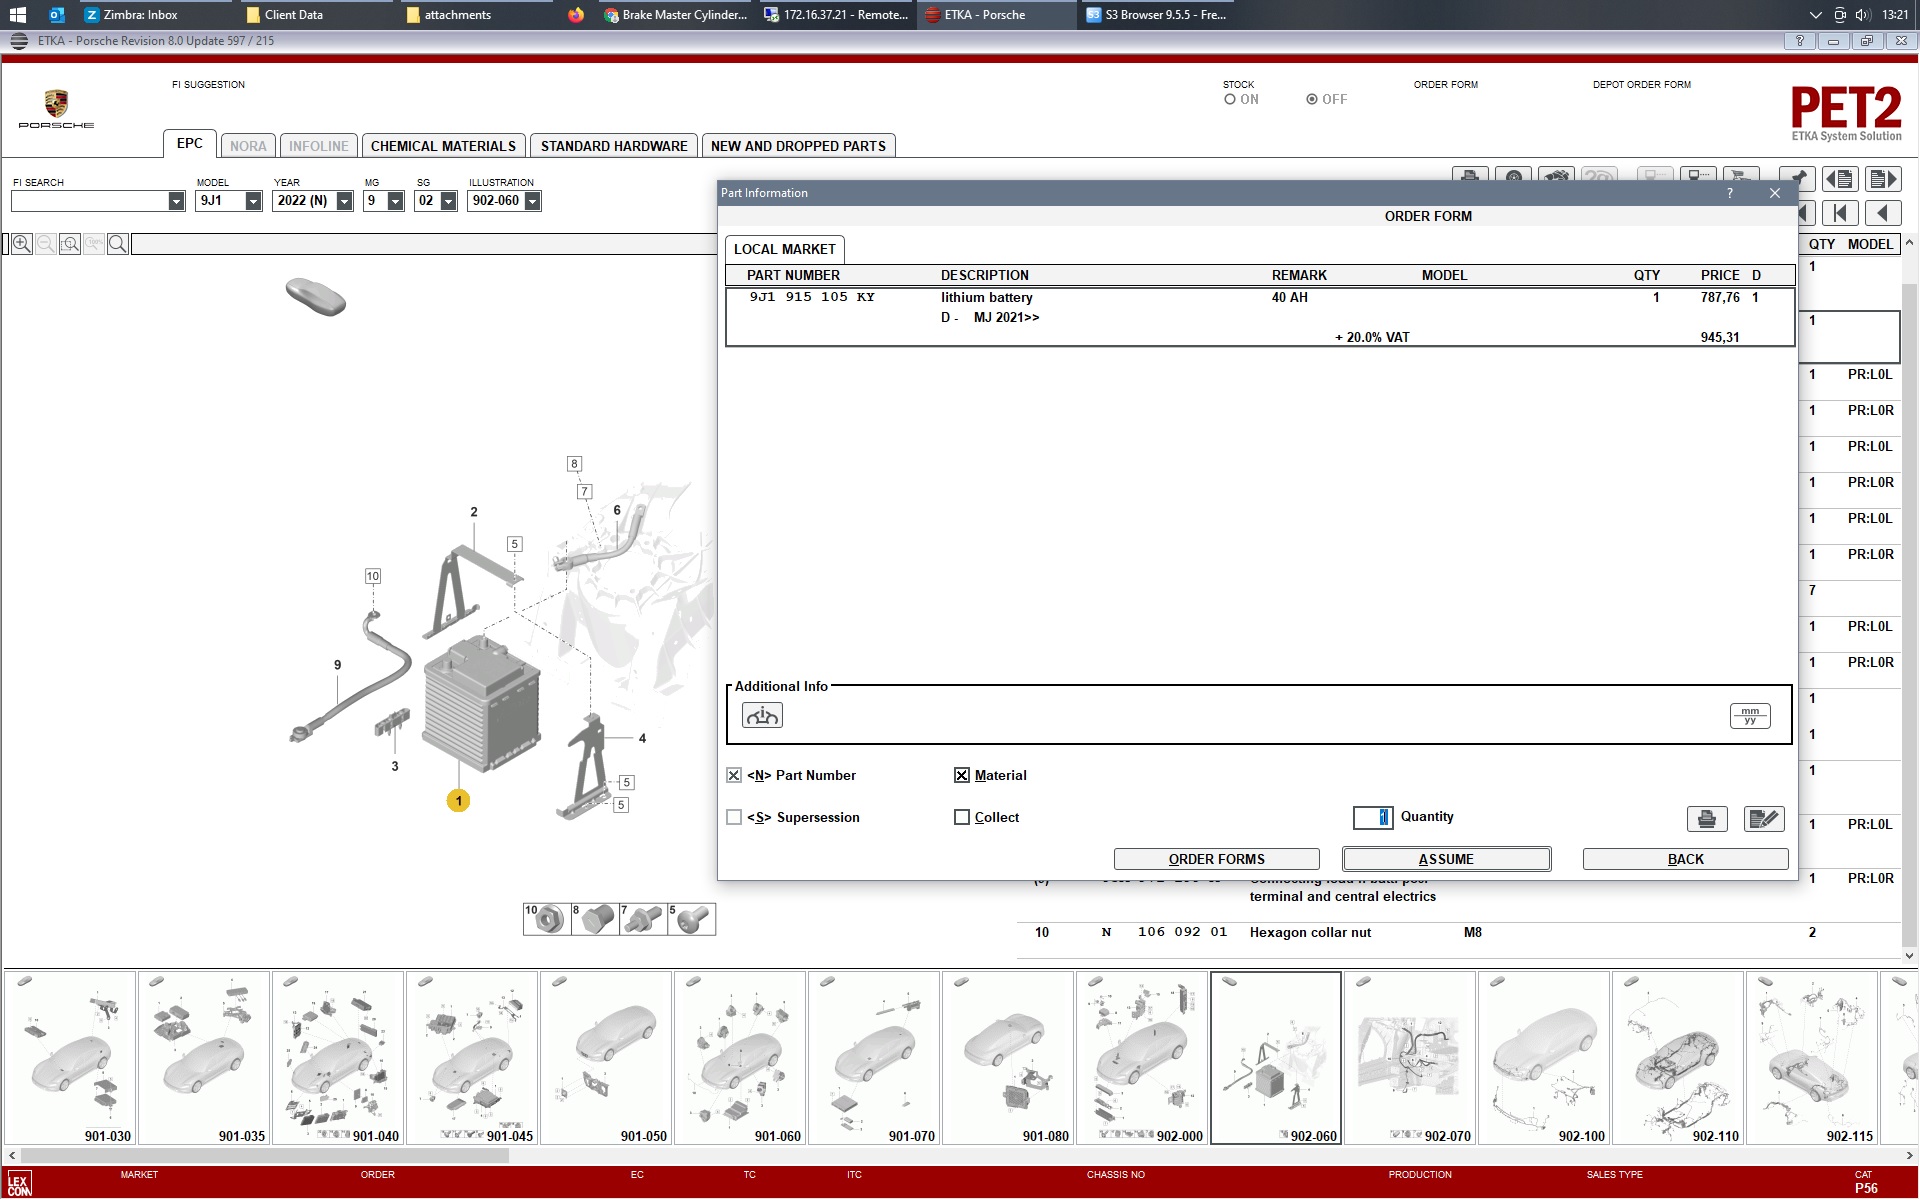Click the next document page icon
The height and width of the screenshot is (1200, 1920).
[1882, 180]
